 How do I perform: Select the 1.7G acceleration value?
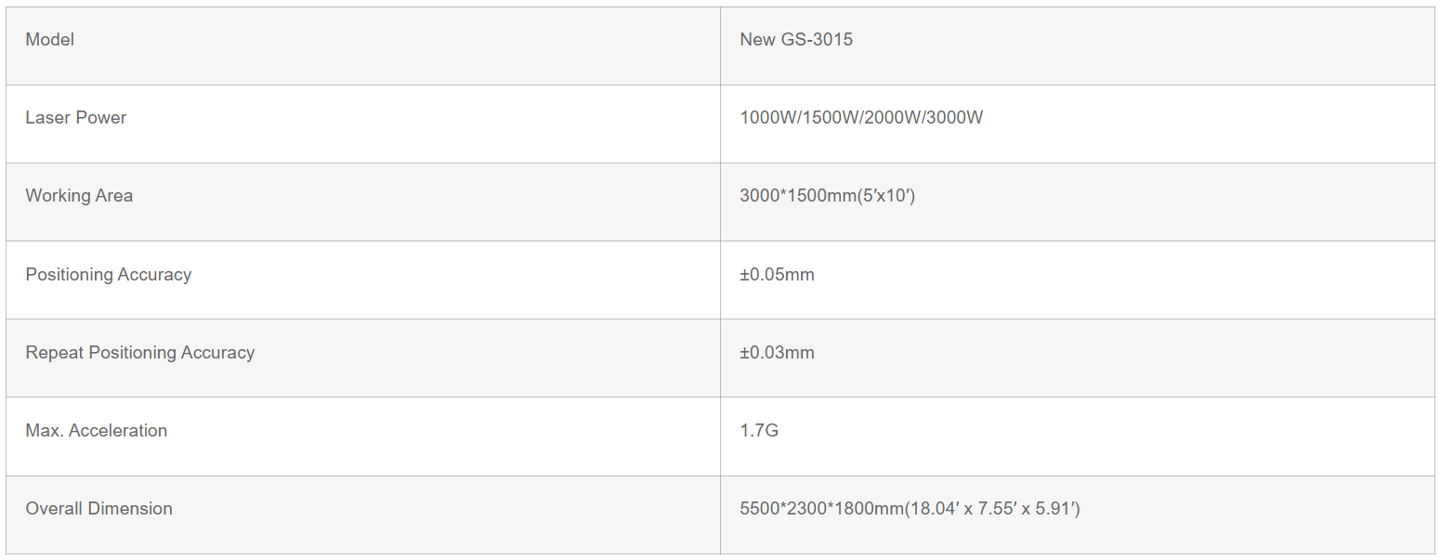click(759, 430)
